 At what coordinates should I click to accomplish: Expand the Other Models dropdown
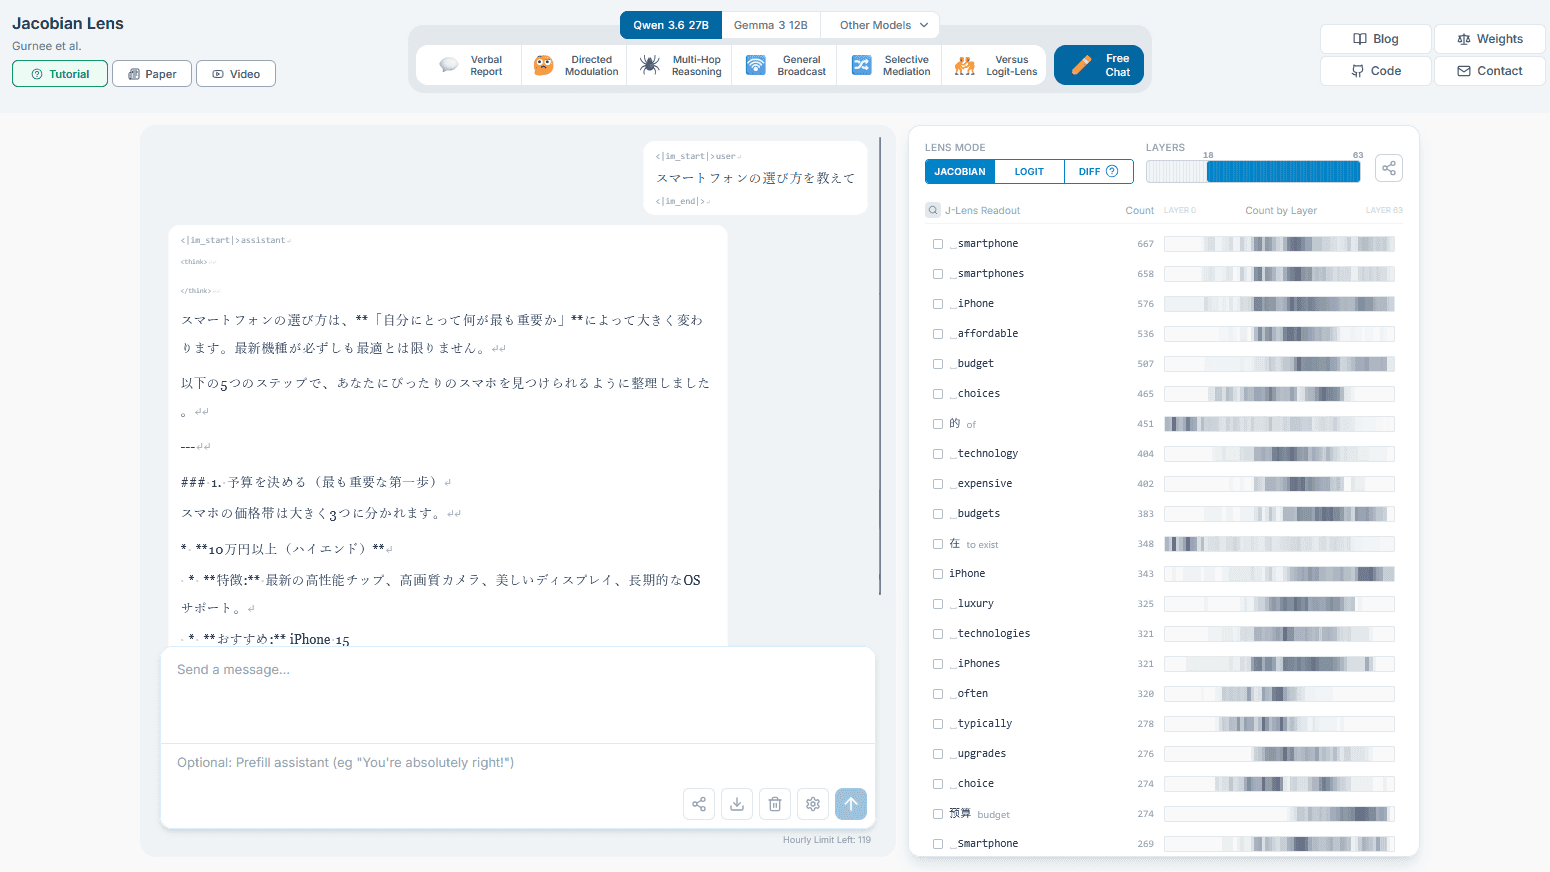tap(880, 25)
